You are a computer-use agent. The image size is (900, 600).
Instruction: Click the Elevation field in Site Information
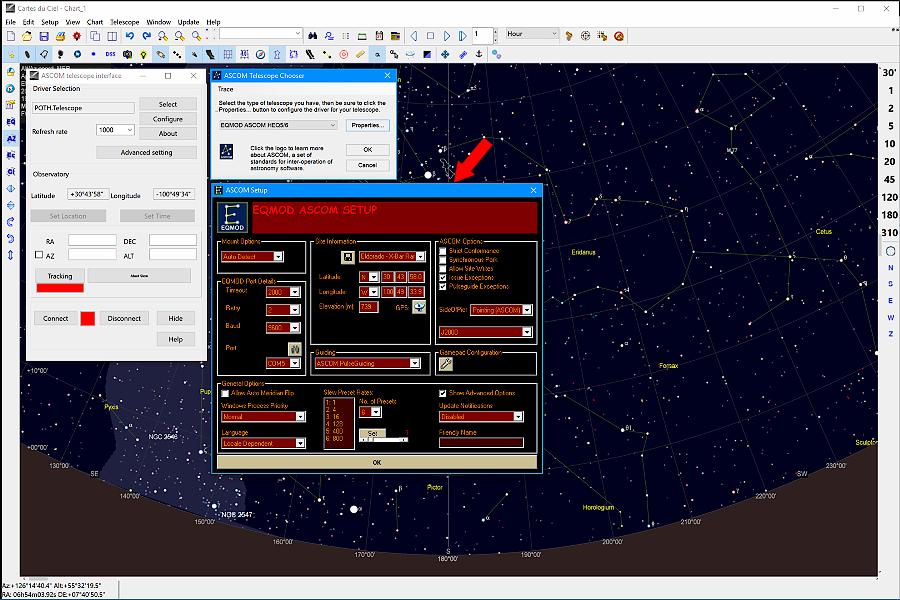[x=368, y=307]
